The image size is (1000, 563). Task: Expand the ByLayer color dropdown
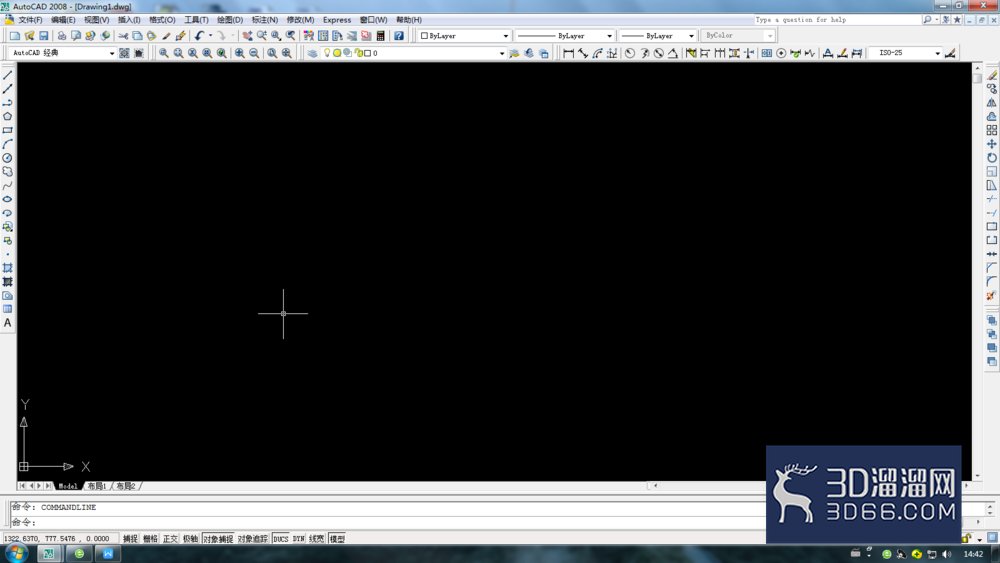464,36
